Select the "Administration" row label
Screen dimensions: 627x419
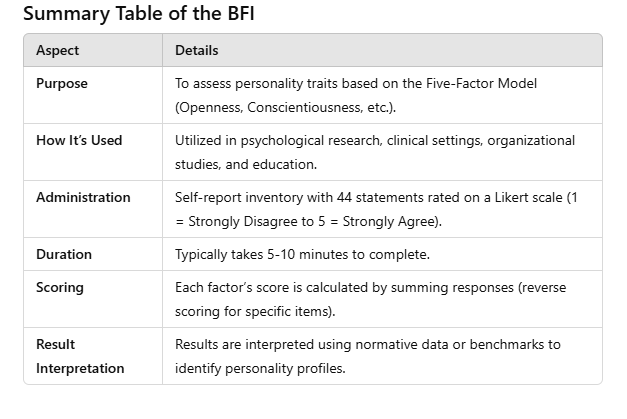point(83,198)
